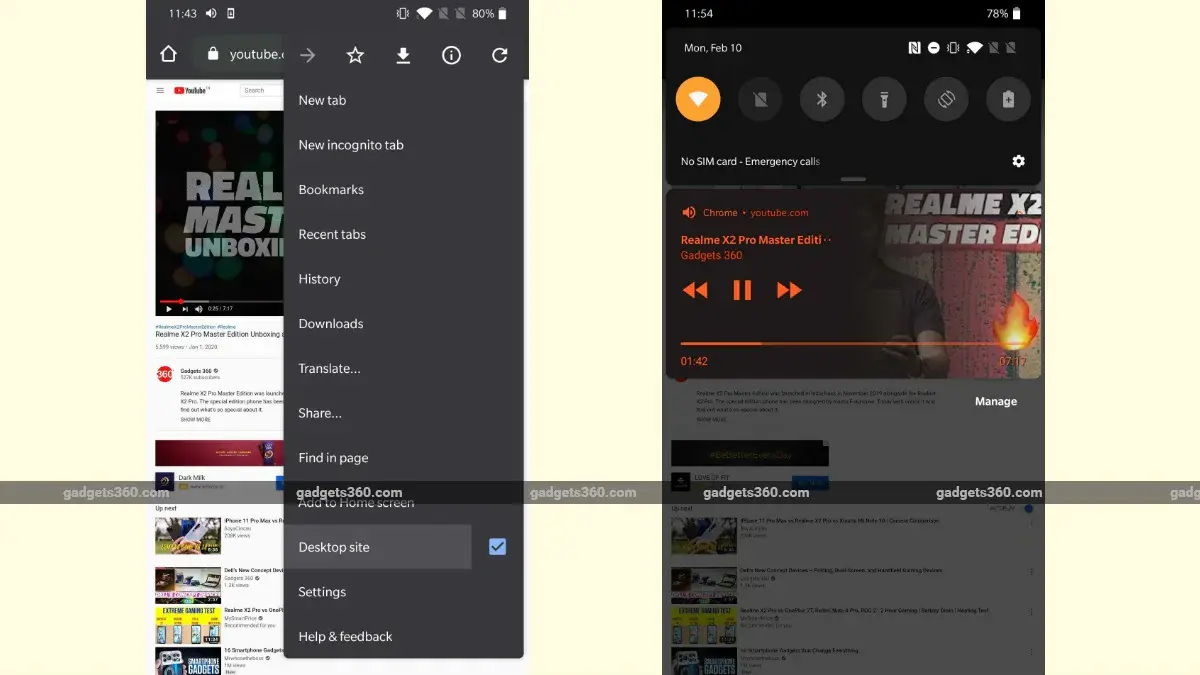
Task: Open notification panel settings gear
Action: pos(1018,161)
